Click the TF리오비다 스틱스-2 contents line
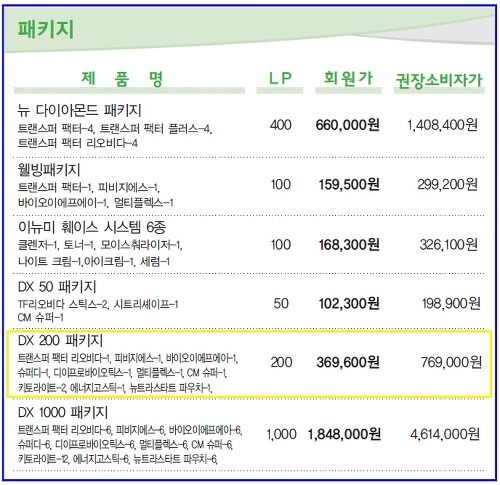 pos(98,304)
